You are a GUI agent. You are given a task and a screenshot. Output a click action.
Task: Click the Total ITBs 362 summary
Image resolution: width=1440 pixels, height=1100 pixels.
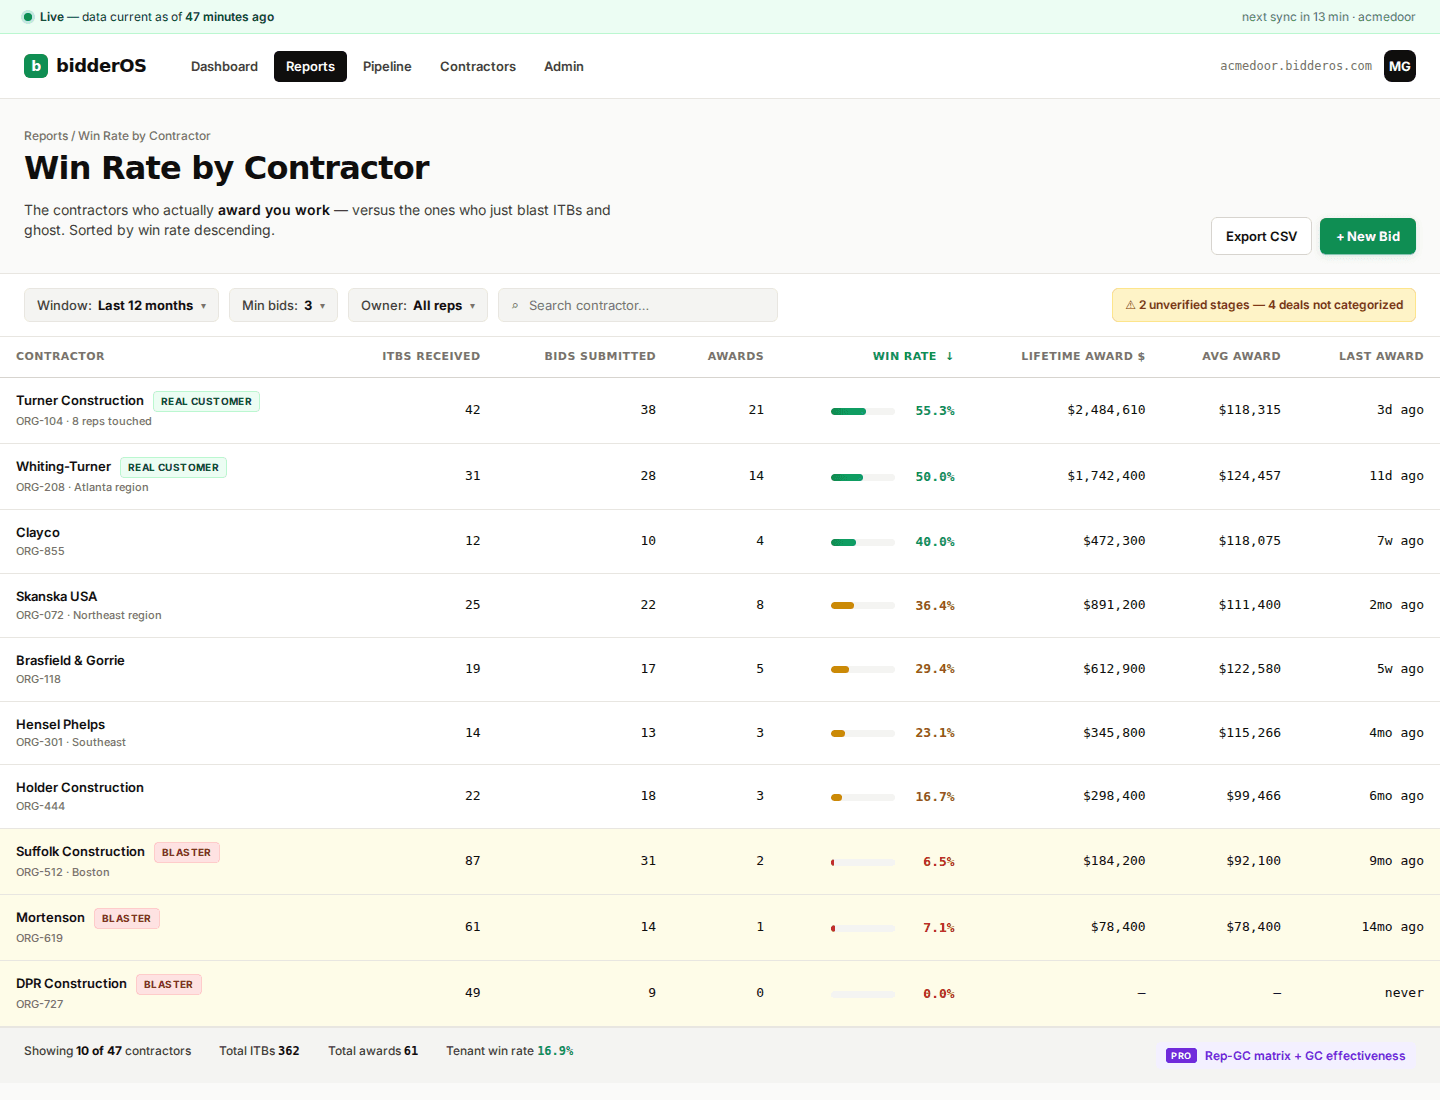(259, 1051)
